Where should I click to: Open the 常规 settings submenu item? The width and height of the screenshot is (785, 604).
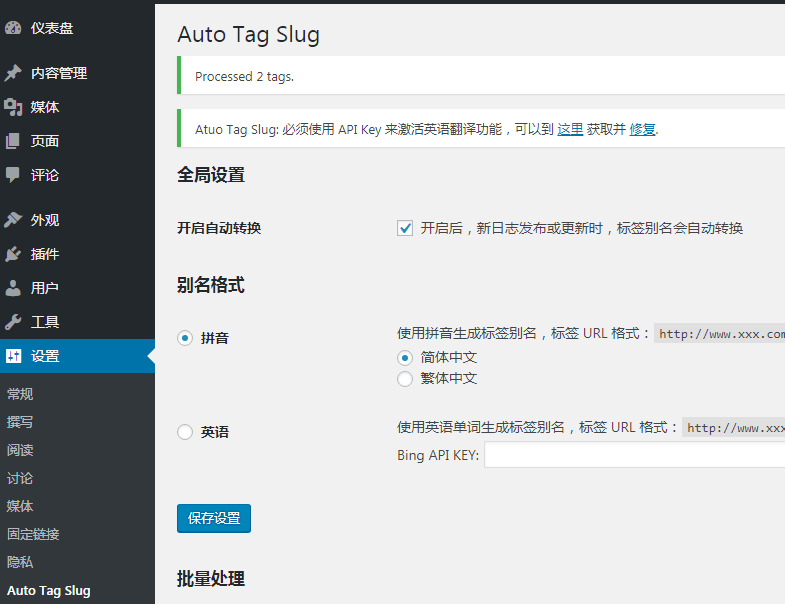coord(20,394)
